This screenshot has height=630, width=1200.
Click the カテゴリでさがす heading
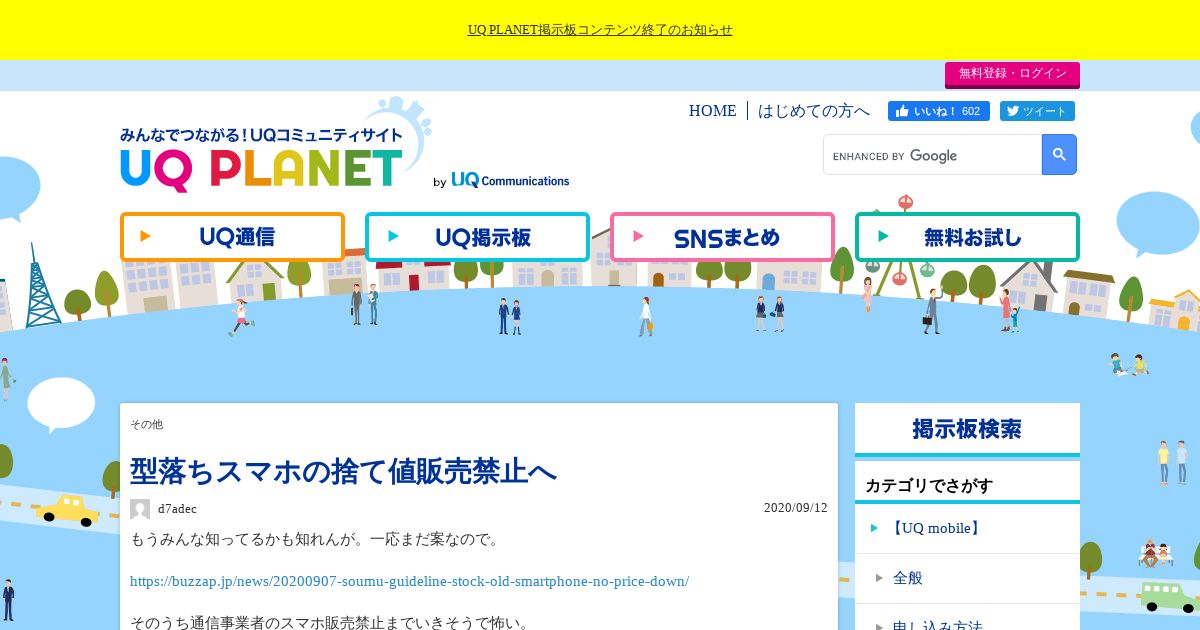(x=929, y=486)
